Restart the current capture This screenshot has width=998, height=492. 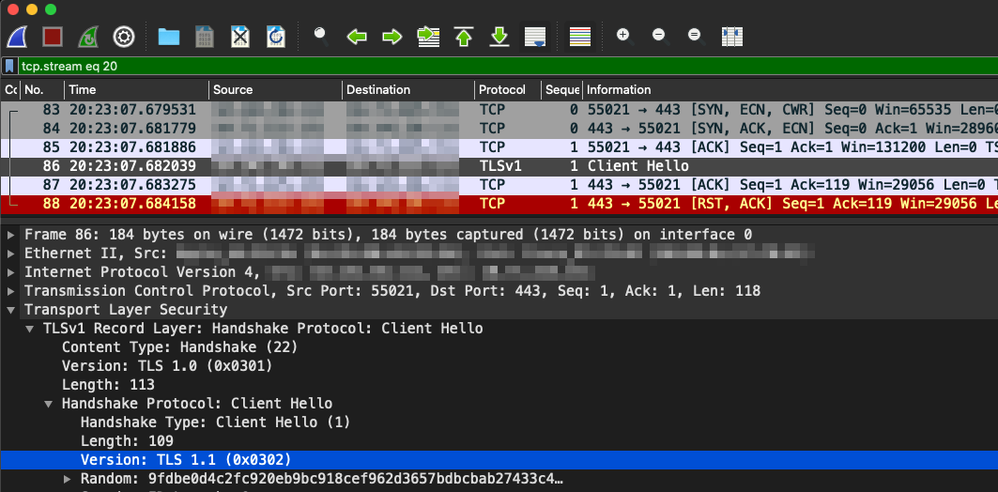click(88, 37)
